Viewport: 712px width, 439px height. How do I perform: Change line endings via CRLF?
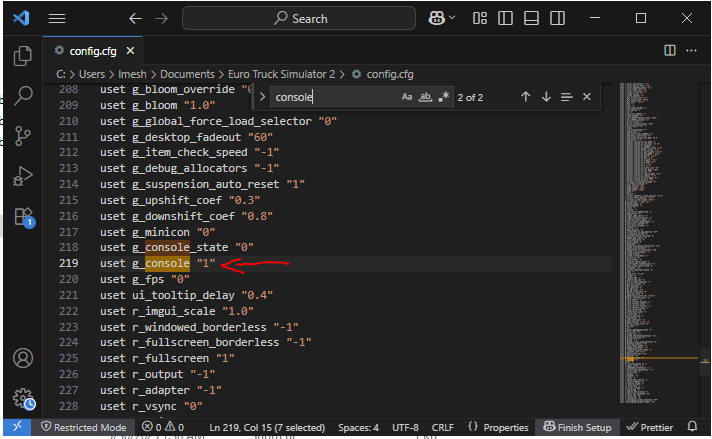[443, 428]
